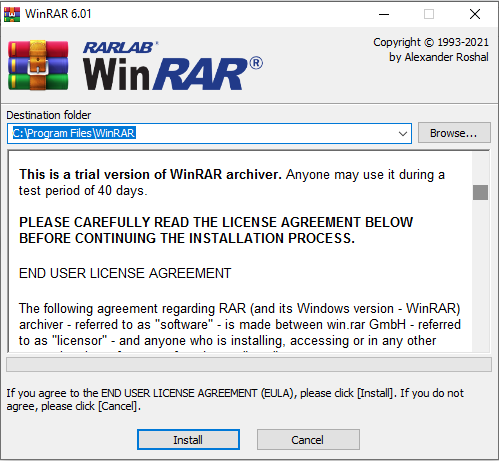The height and width of the screenshot is (461, 499).
Task: Click the "by Alexander Roshal" text
Action: 439,57
